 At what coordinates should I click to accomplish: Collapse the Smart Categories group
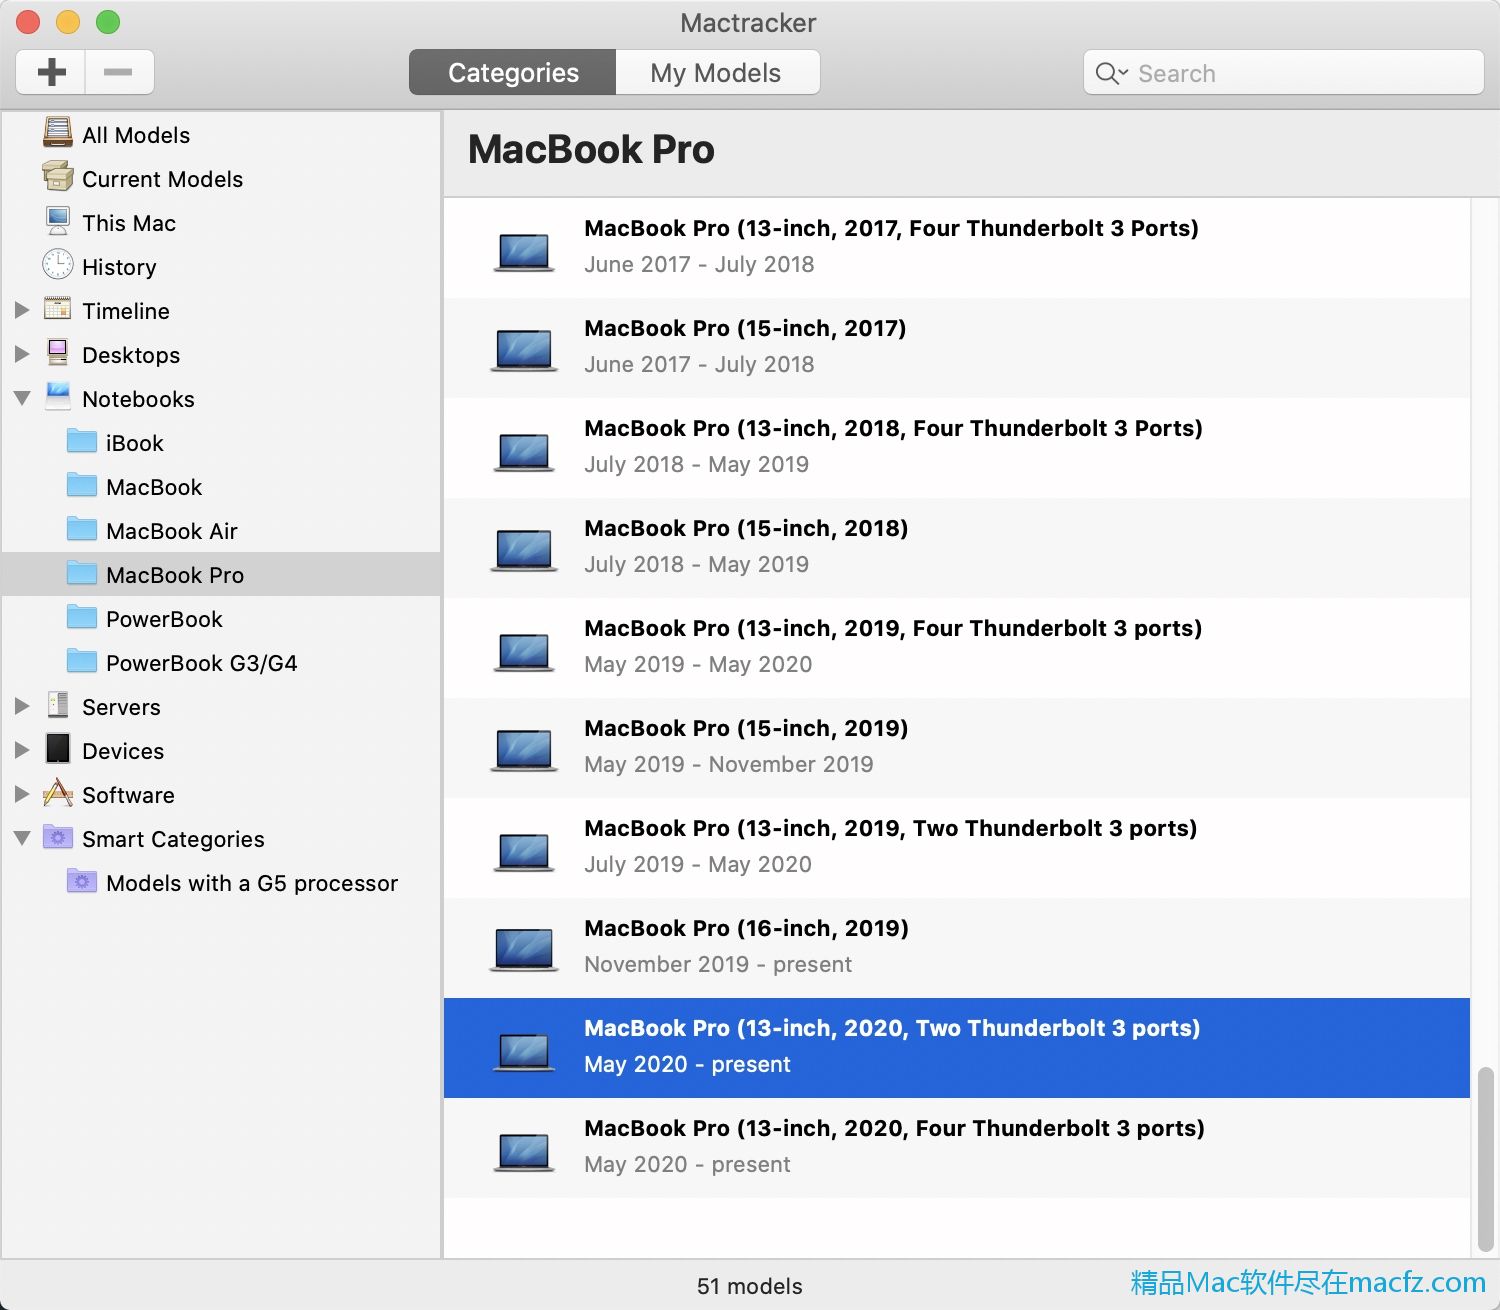22,838
